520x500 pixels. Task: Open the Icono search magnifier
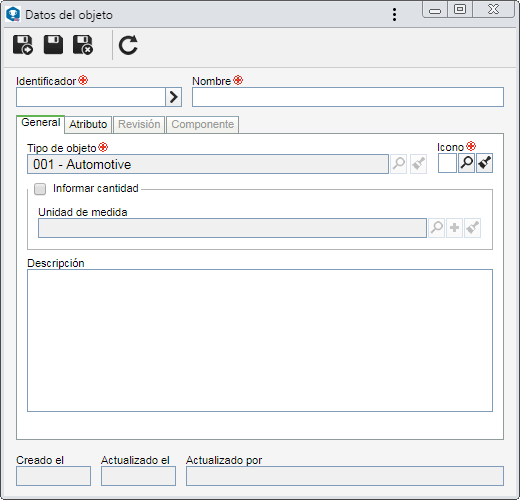click(466, 163)
